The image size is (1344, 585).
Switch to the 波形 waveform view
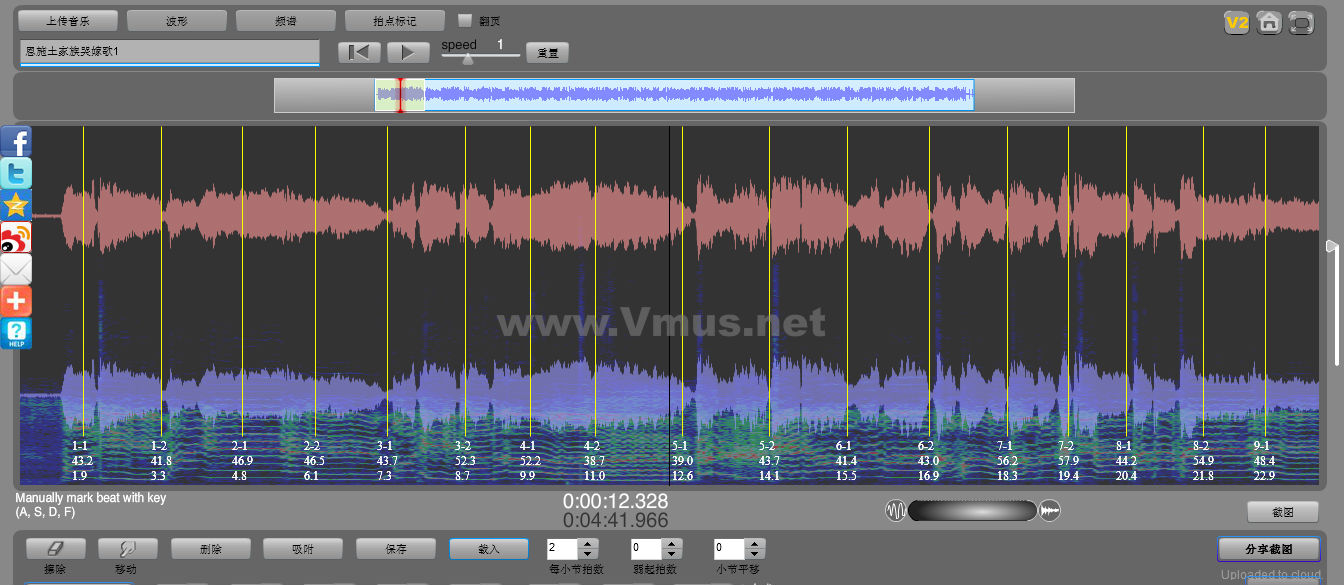[x=177, y=20]
